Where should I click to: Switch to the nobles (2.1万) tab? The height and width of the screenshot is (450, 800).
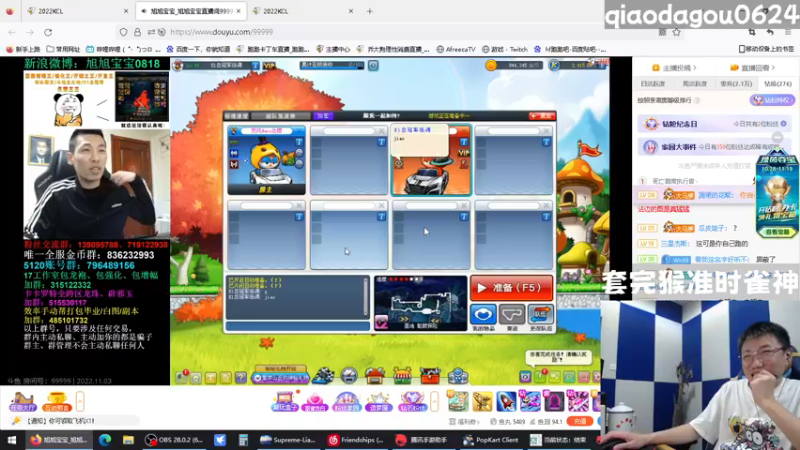coord(736,84)
